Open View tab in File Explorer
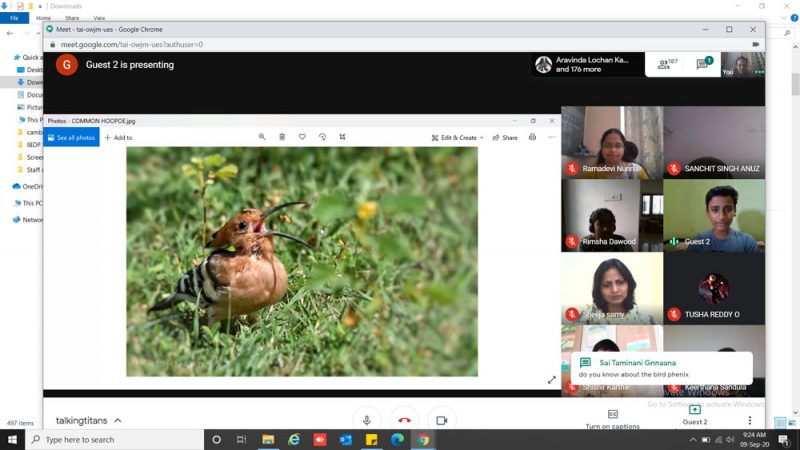800x450 pixels. click(99, 18)
